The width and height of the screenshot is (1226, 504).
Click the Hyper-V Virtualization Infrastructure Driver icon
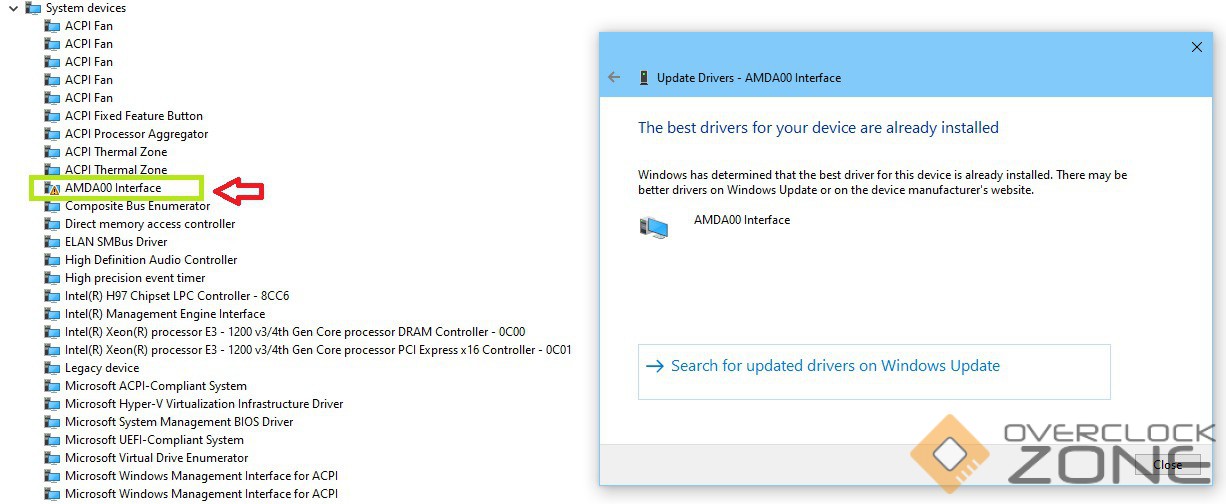(52, 404)
